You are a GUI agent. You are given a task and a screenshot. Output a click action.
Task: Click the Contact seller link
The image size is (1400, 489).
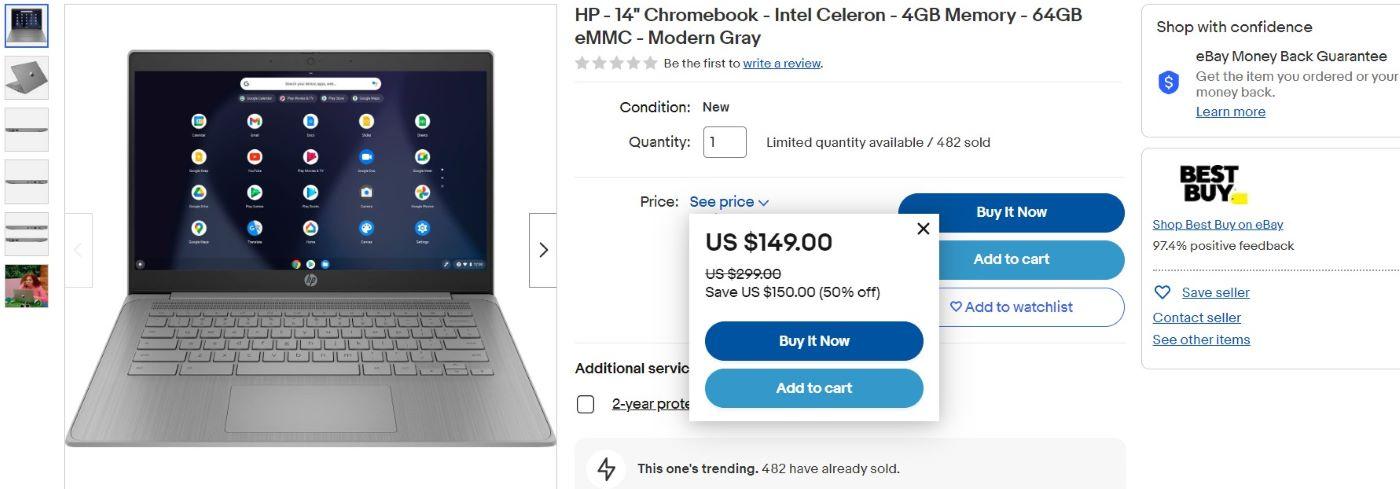coord(1196,318)
